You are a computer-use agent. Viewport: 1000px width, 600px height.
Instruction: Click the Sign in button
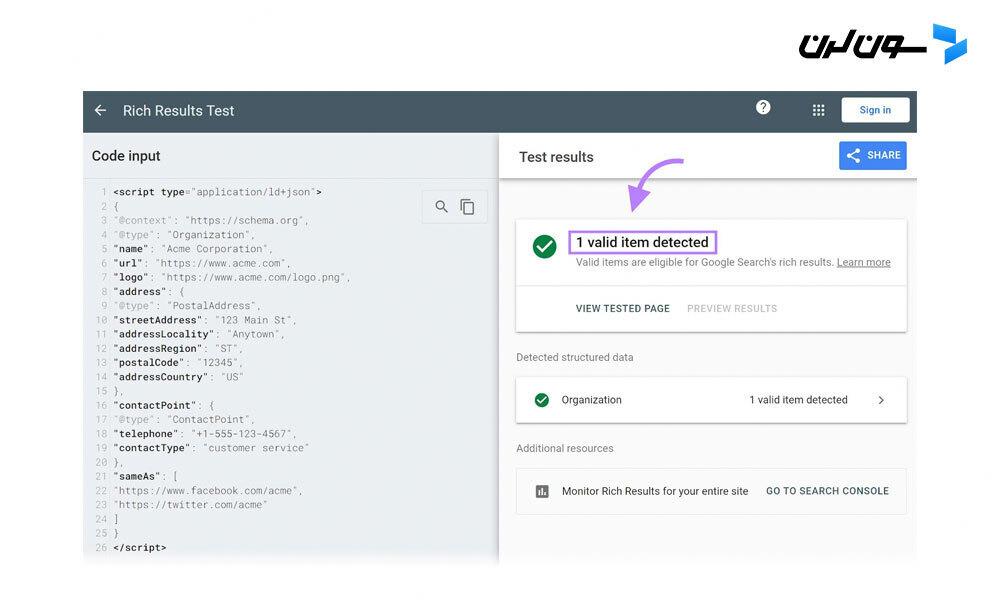coord(875,110)
